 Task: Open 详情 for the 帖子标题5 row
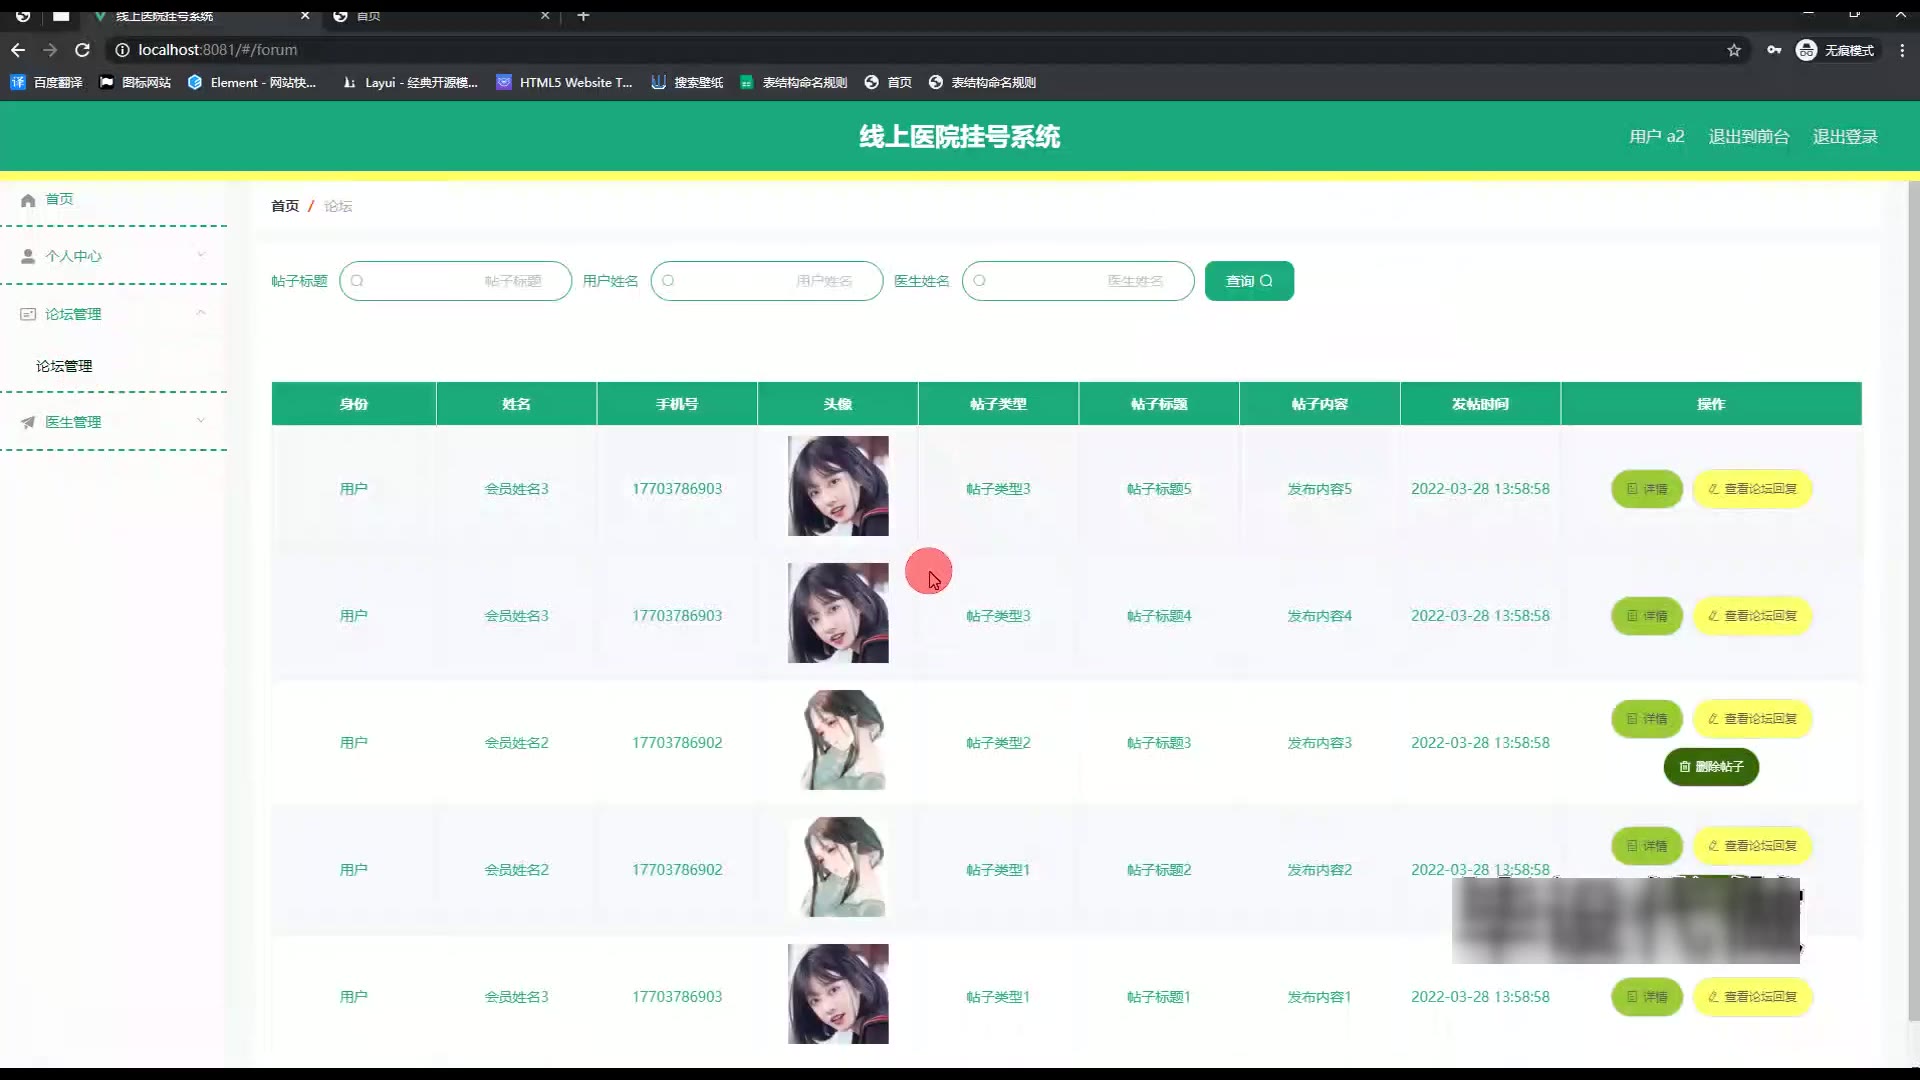click(x=1646, y=489)
